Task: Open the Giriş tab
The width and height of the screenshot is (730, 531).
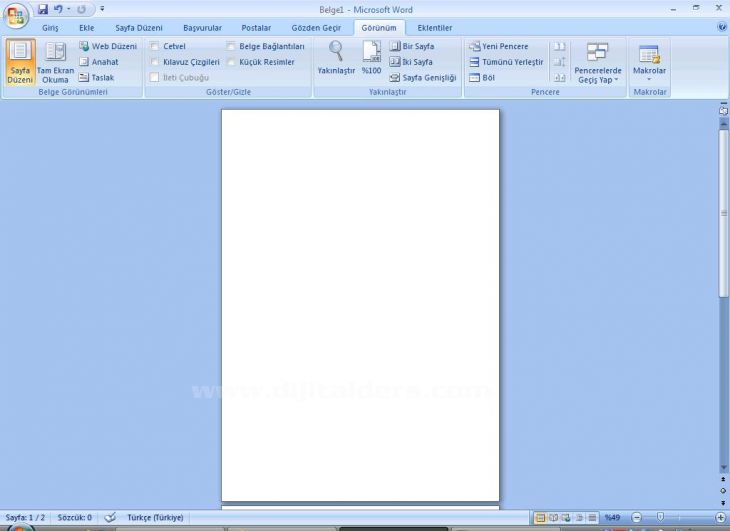Action: pos(50,28)
